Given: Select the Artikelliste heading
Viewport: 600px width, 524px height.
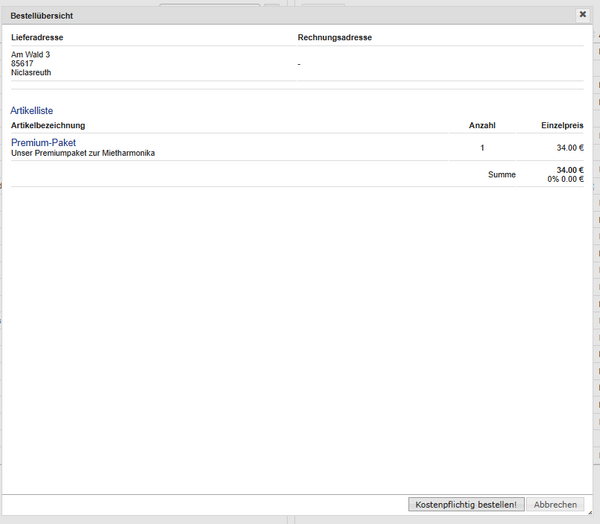Looking at the screenshot, I should [x=31, y=111].
